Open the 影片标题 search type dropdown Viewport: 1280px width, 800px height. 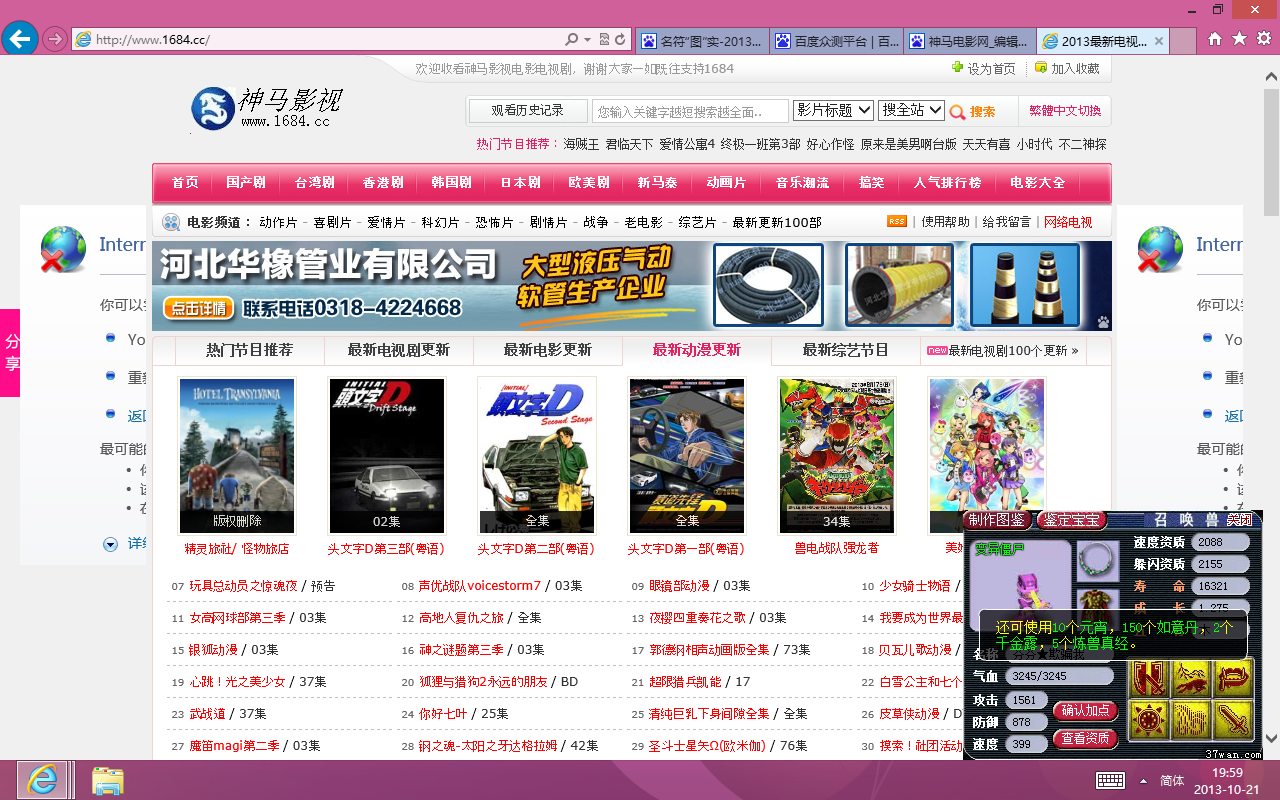click(832, 110)
